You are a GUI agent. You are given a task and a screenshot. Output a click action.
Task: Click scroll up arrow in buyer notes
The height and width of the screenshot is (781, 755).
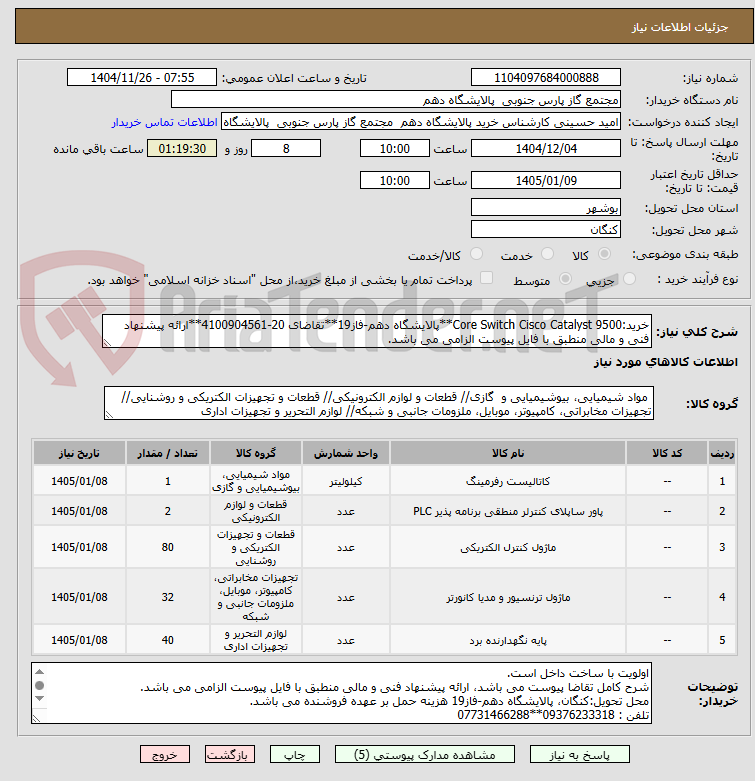(x=40, y=671)
